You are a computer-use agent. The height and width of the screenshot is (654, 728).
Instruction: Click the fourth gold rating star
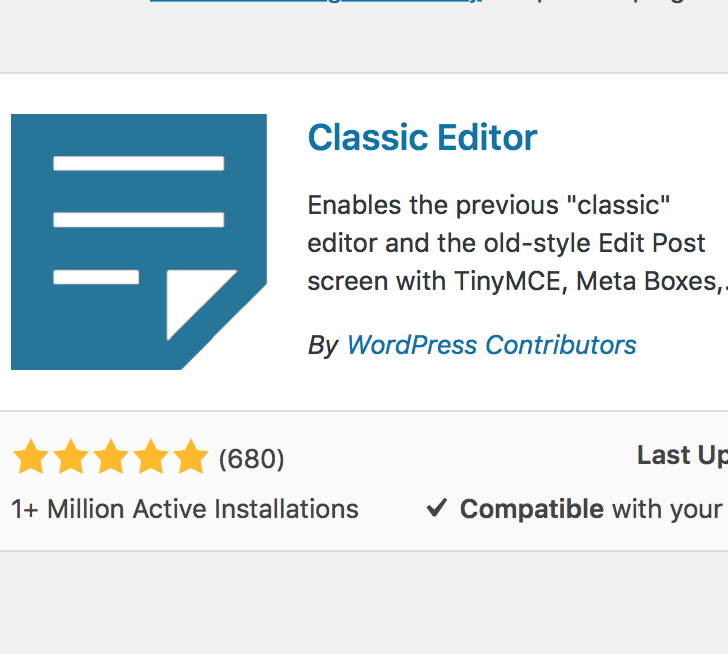pyautogui.click(x=151, y=457)
